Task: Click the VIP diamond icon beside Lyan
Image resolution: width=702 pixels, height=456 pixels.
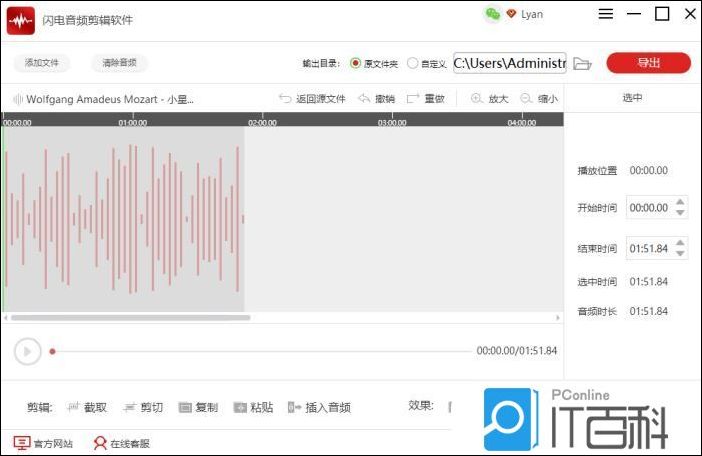Action: 511,14
